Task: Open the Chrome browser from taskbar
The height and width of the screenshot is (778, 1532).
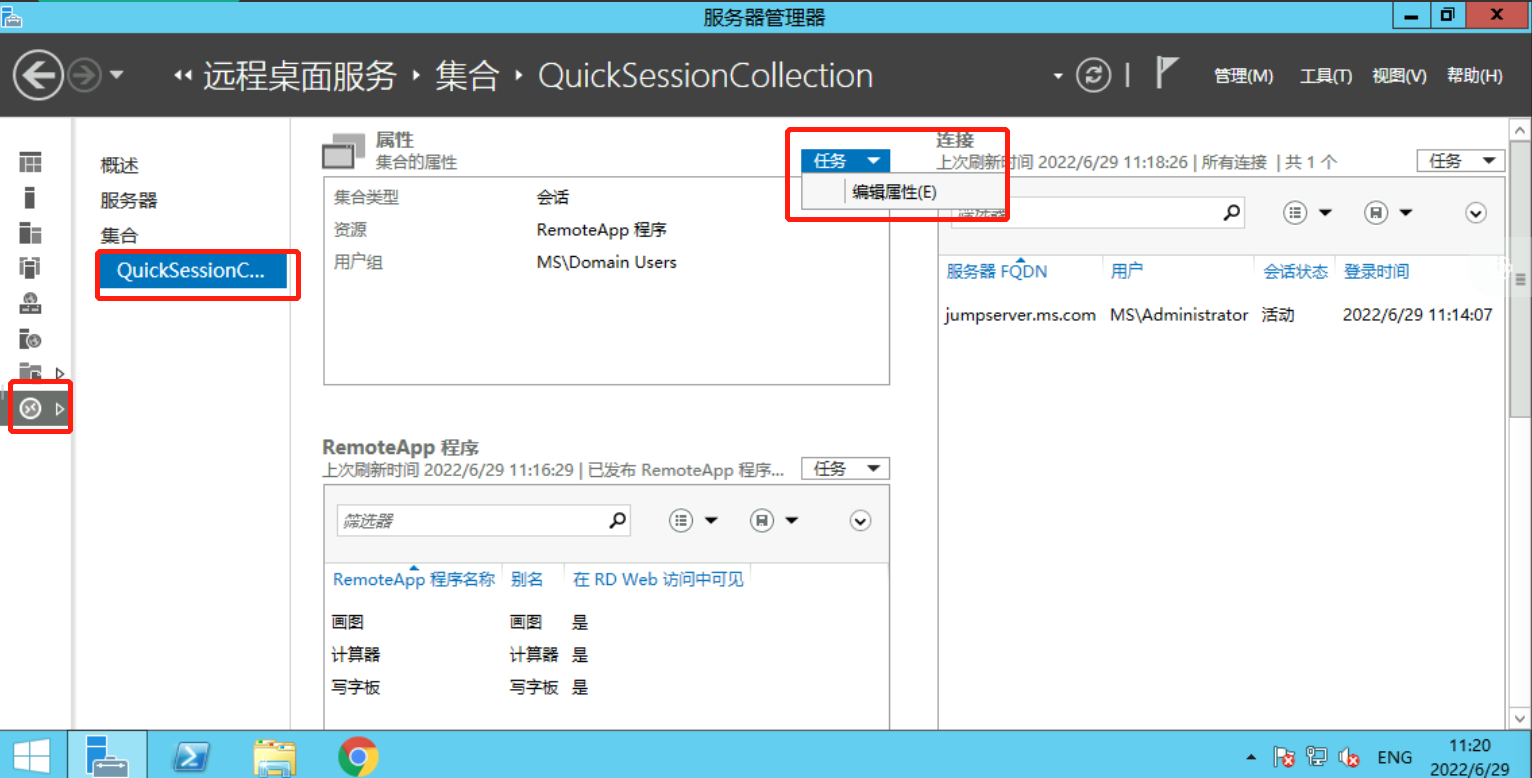Action: [x=356, y=757]
